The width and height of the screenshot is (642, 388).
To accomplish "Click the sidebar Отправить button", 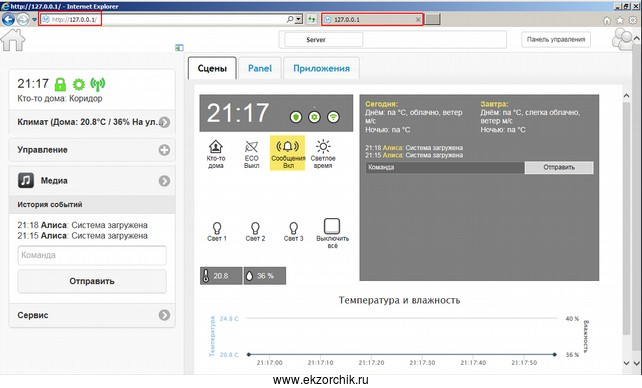I will 92,281.
